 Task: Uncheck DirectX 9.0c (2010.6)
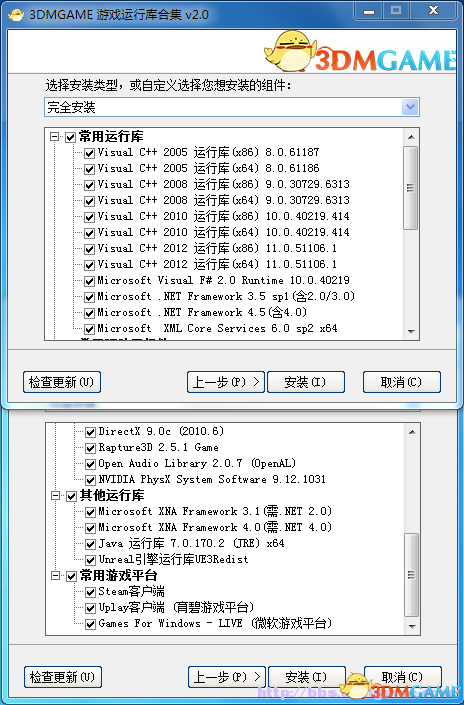point(90,432)
